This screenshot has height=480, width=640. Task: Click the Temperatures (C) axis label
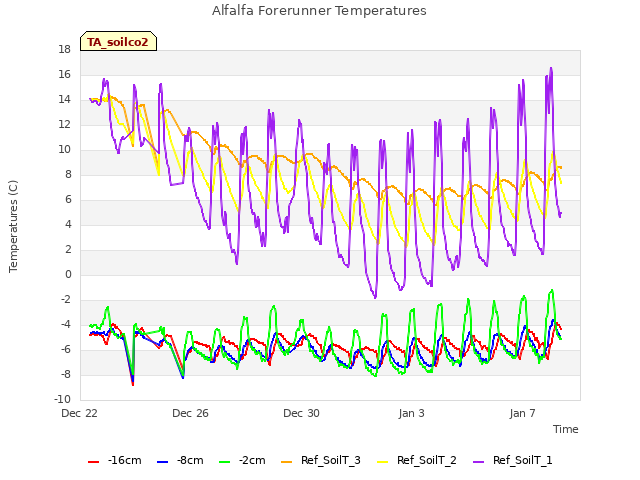tap(13, 226)
